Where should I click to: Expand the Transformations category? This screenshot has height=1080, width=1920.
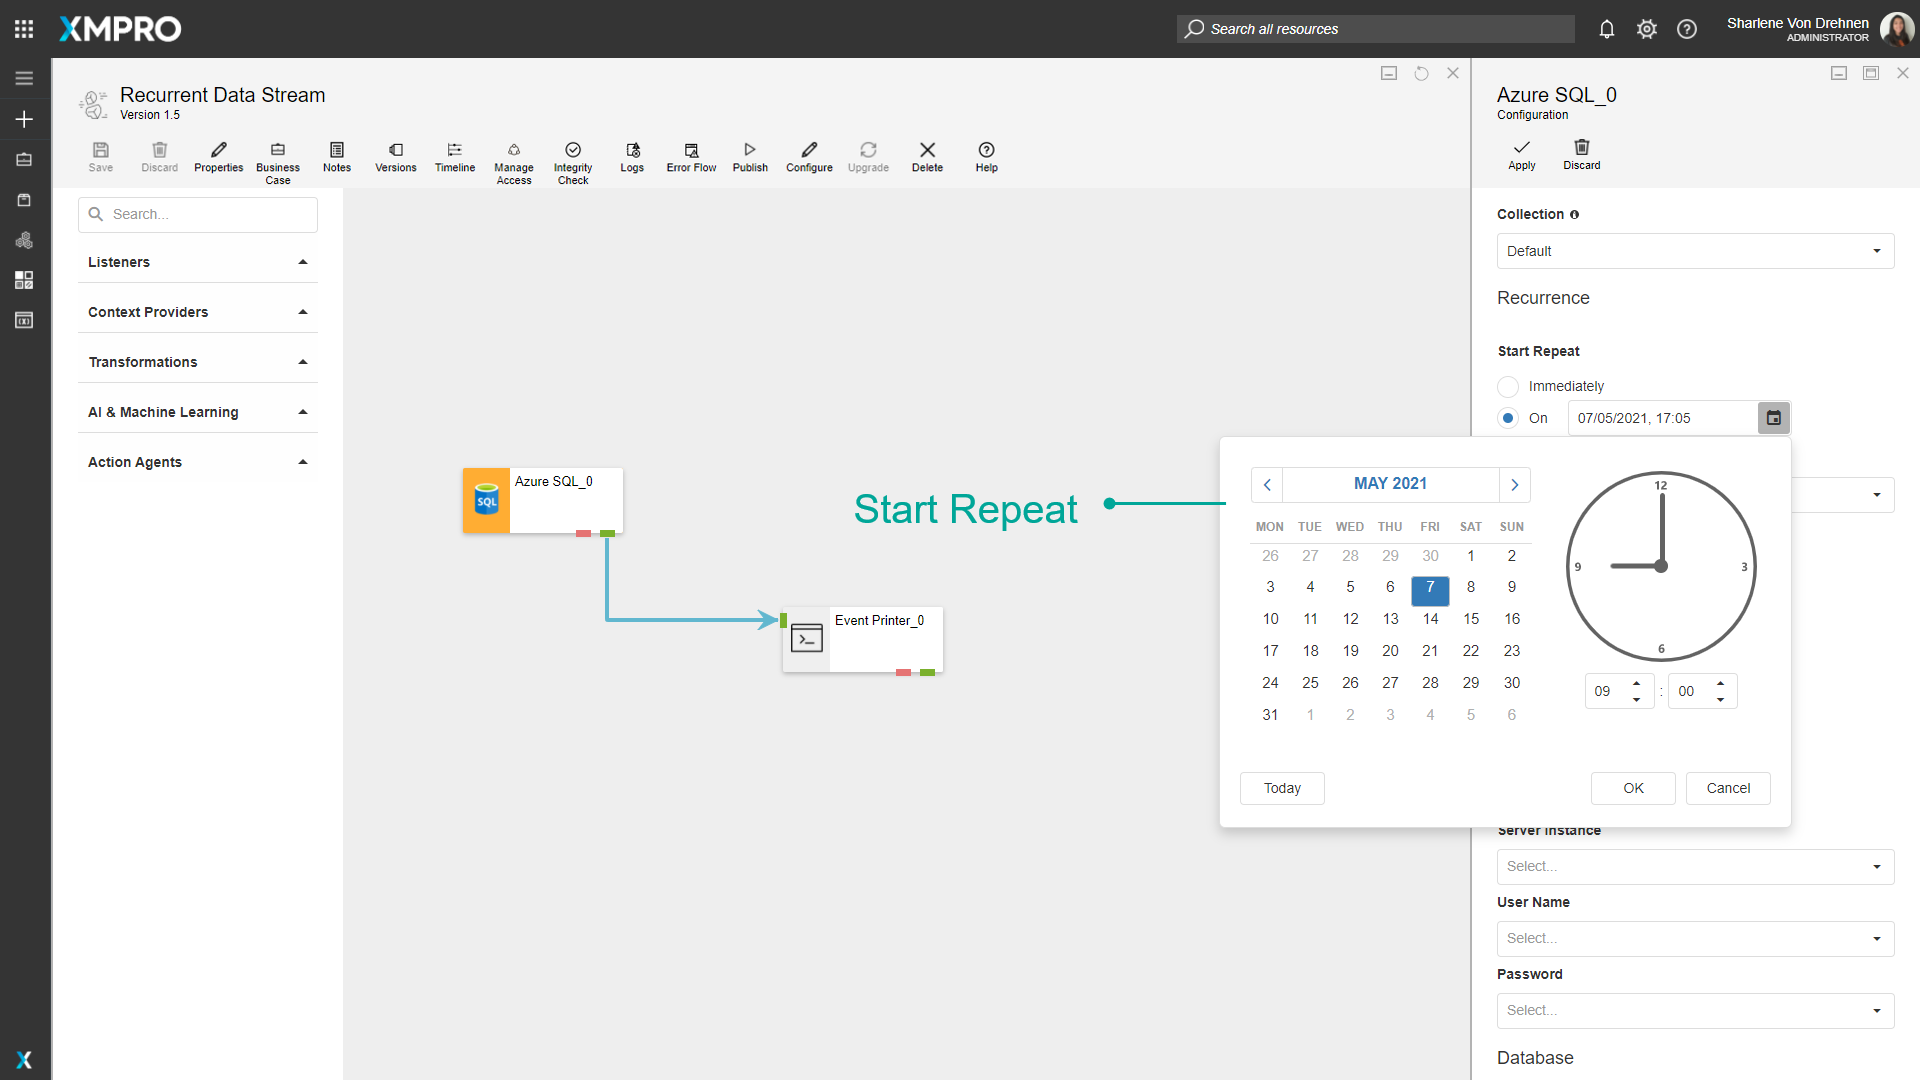198,362
